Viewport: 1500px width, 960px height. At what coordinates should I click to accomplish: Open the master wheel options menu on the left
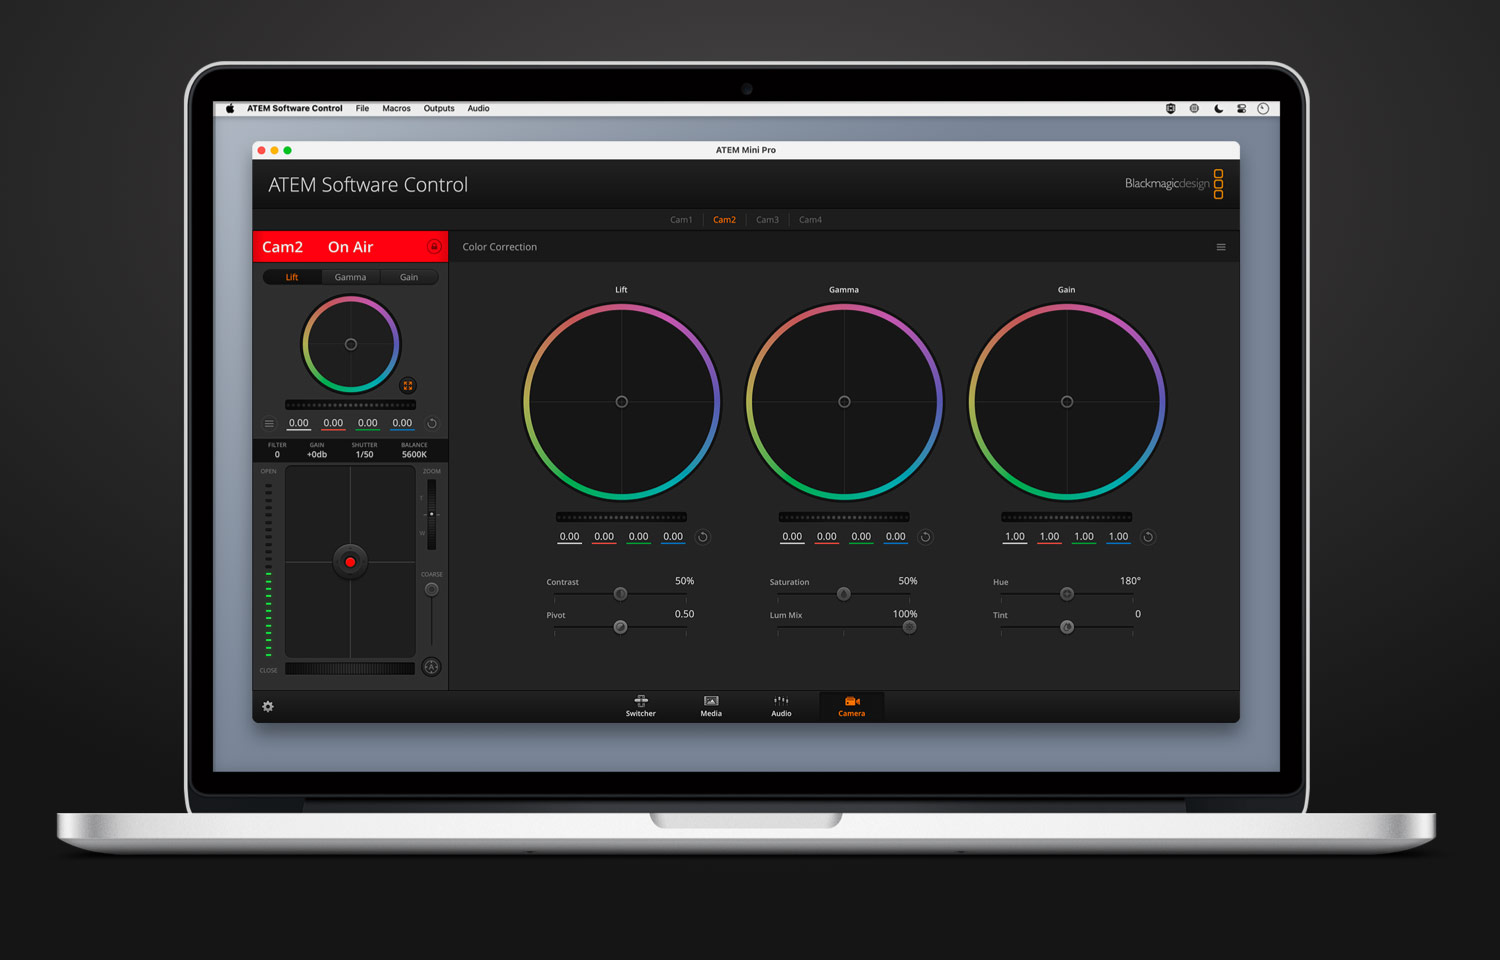point(270,423)
